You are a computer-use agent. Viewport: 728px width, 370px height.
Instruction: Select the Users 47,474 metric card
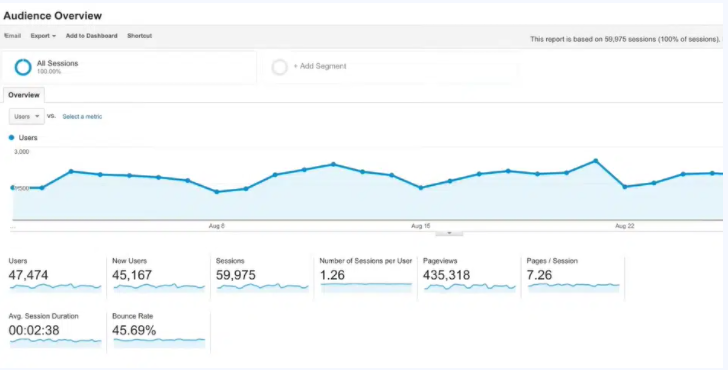point(55,277)
